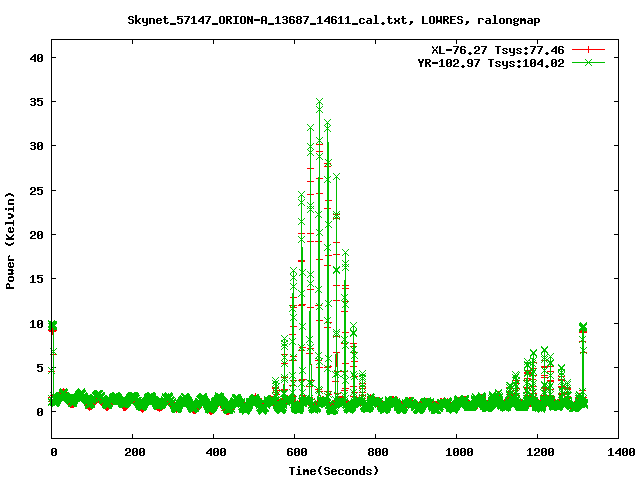Click the x-axis tick label 600
The image size is (640, 480).
296,452
